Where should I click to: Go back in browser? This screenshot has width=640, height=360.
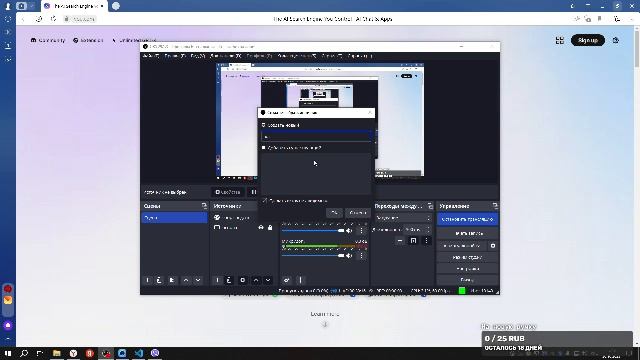pos(24,19)
